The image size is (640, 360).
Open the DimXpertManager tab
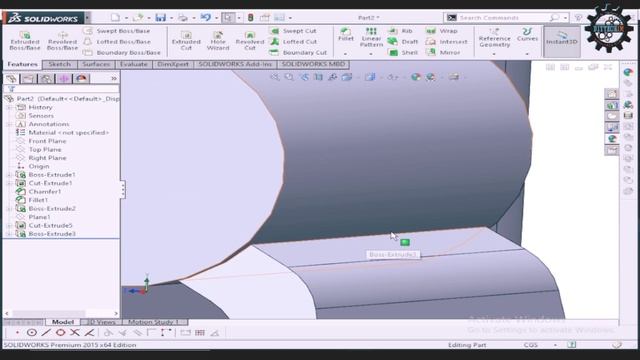point(64,78)
